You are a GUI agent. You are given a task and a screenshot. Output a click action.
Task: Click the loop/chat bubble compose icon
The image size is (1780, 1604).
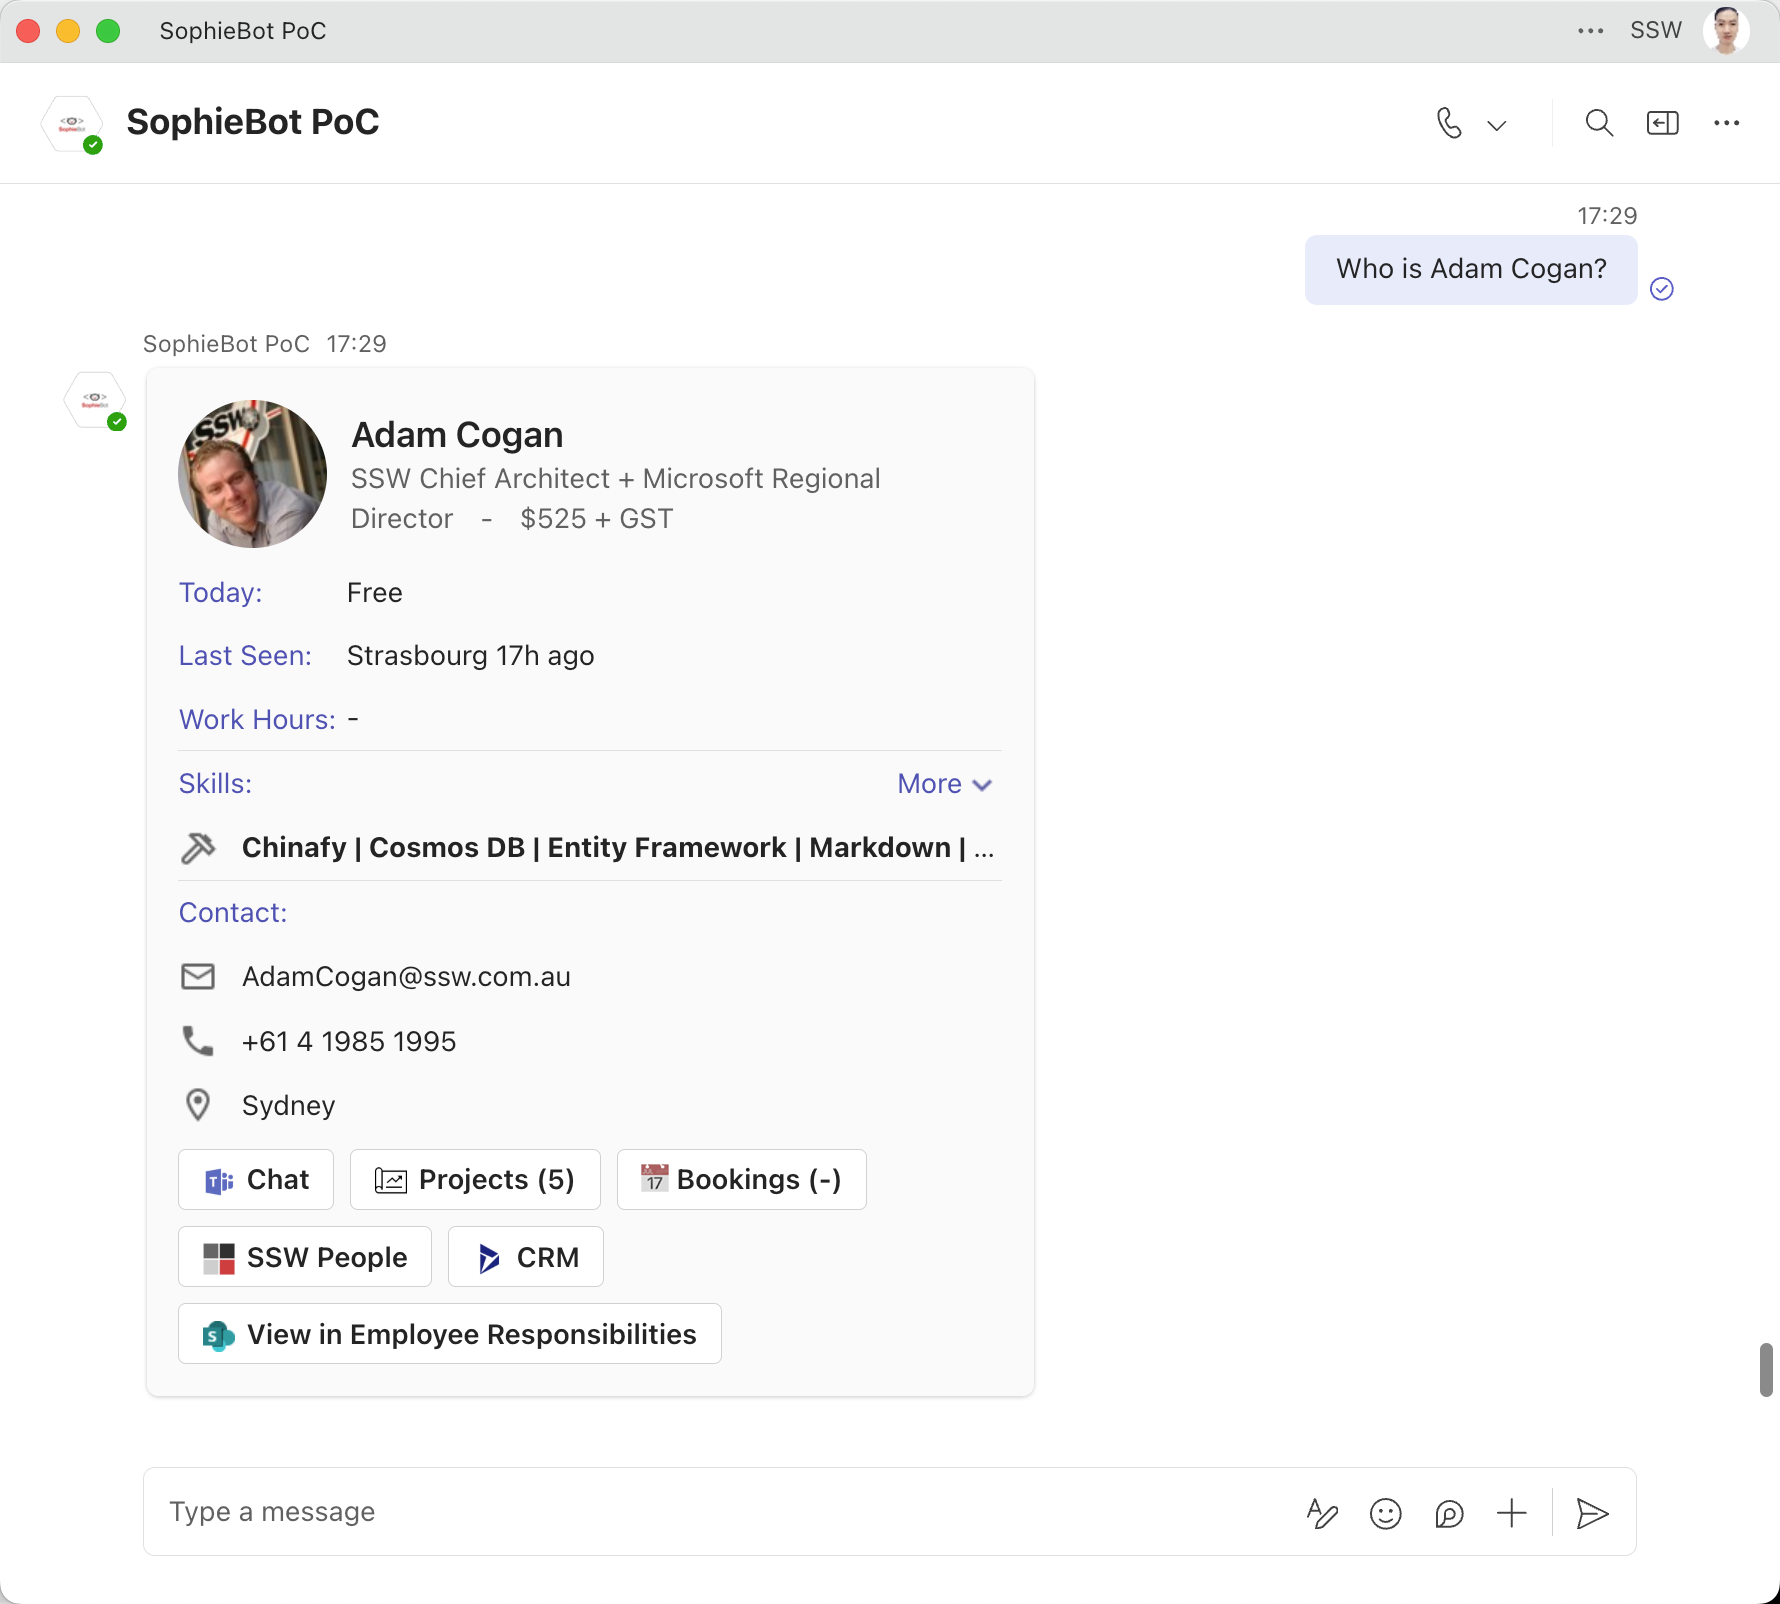[x=1449, y=1514]
